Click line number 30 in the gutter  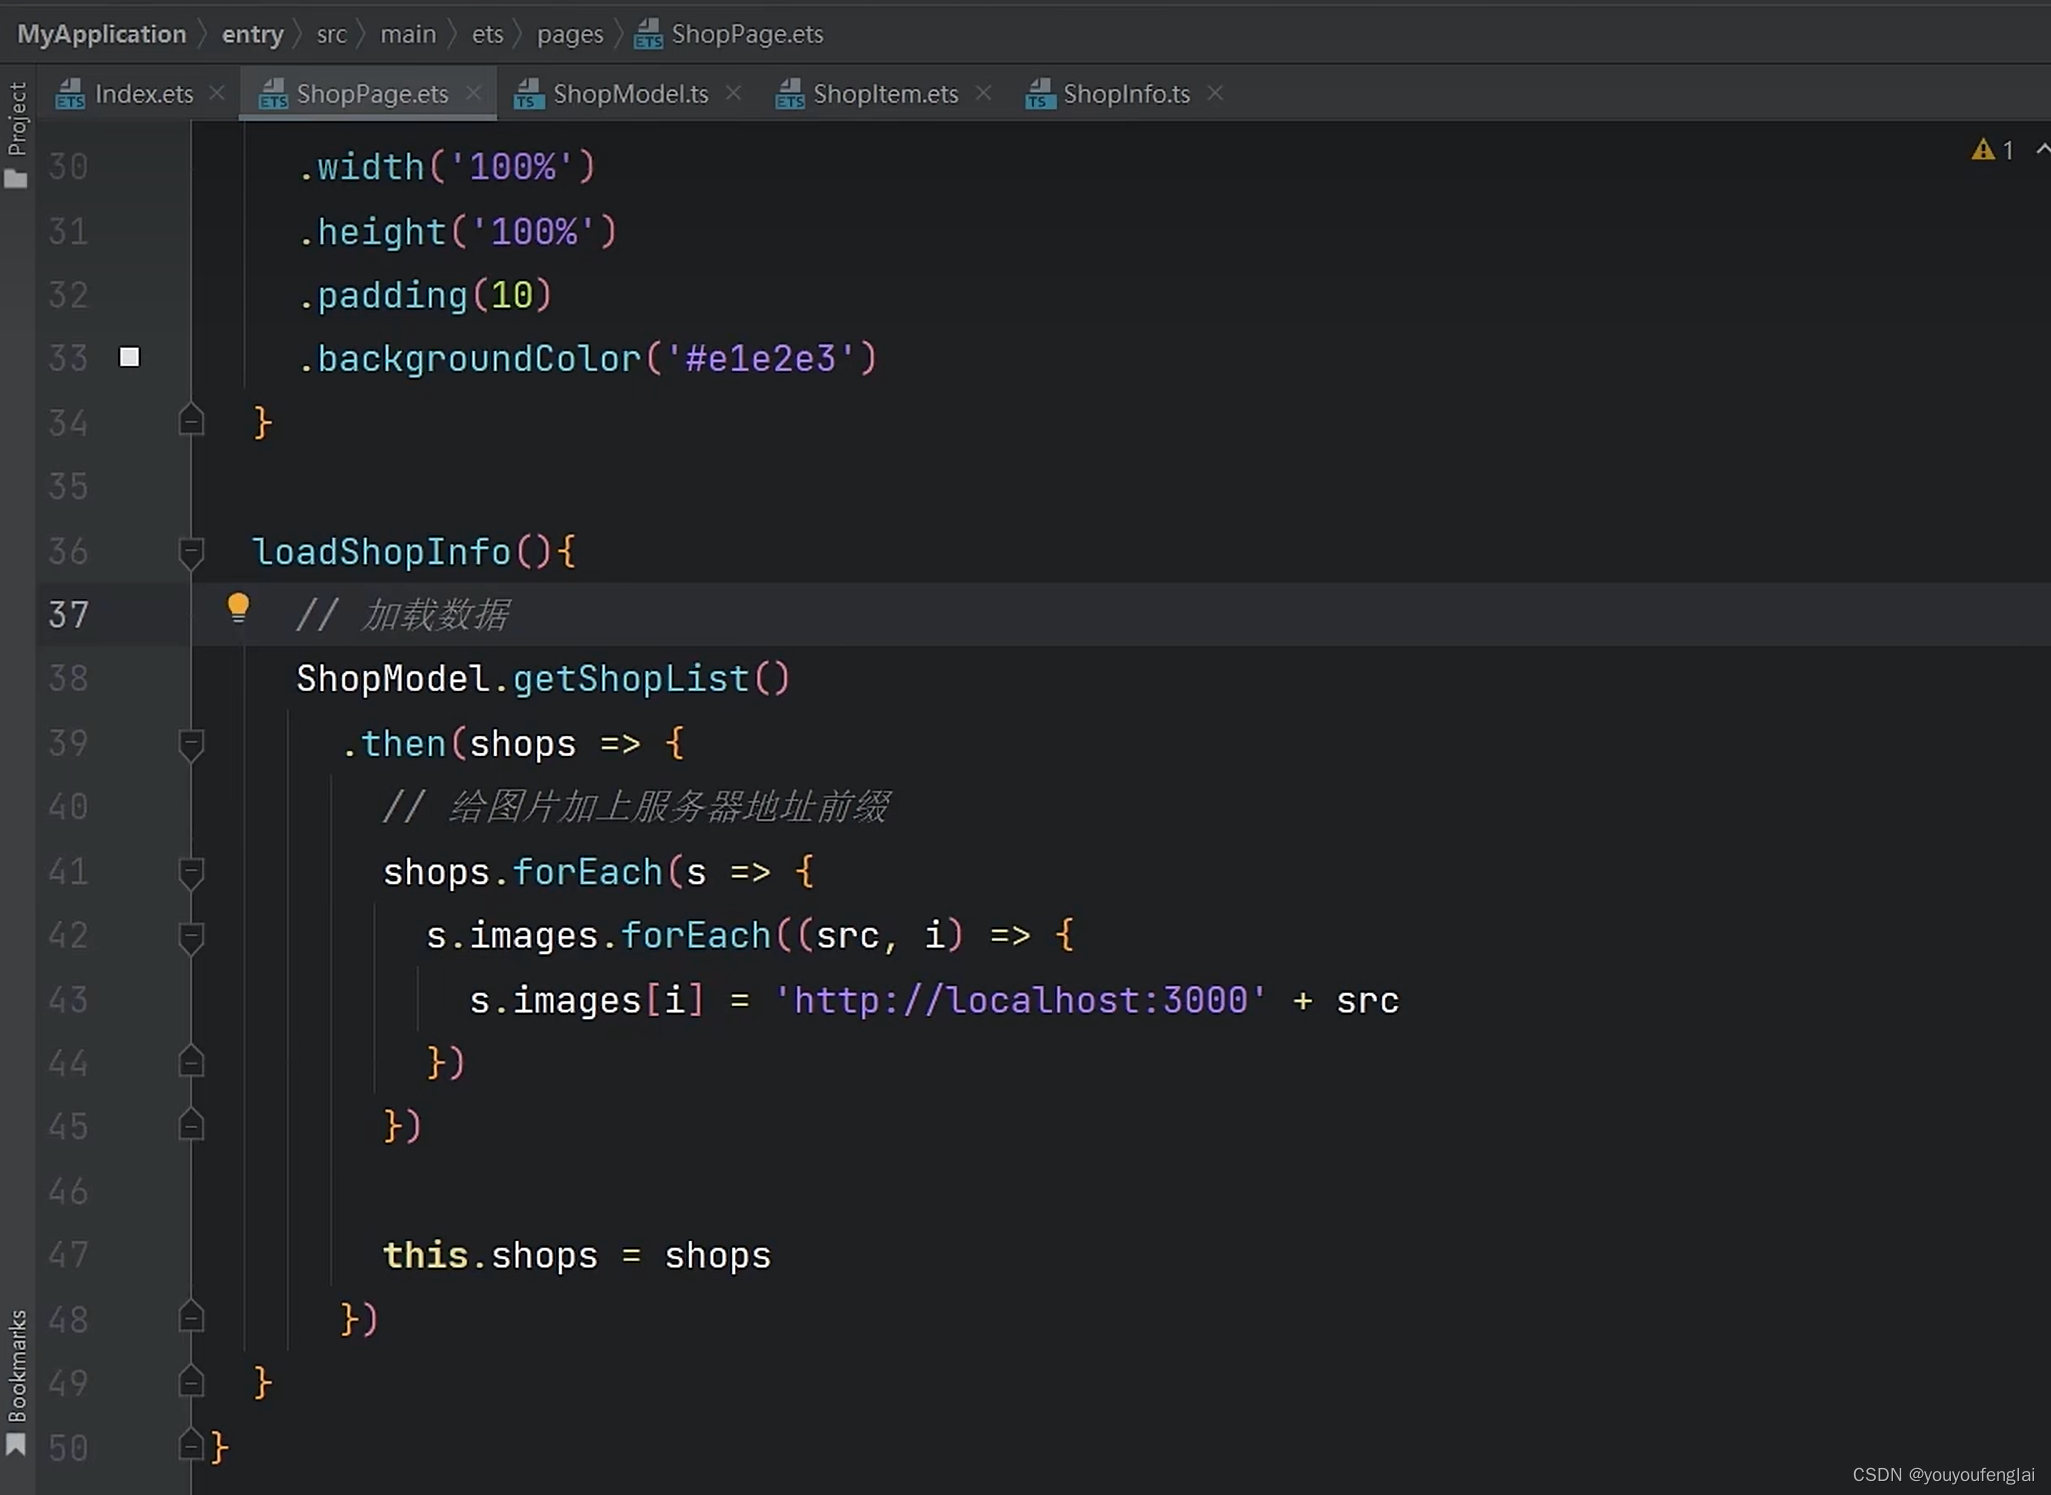point(68,167)
